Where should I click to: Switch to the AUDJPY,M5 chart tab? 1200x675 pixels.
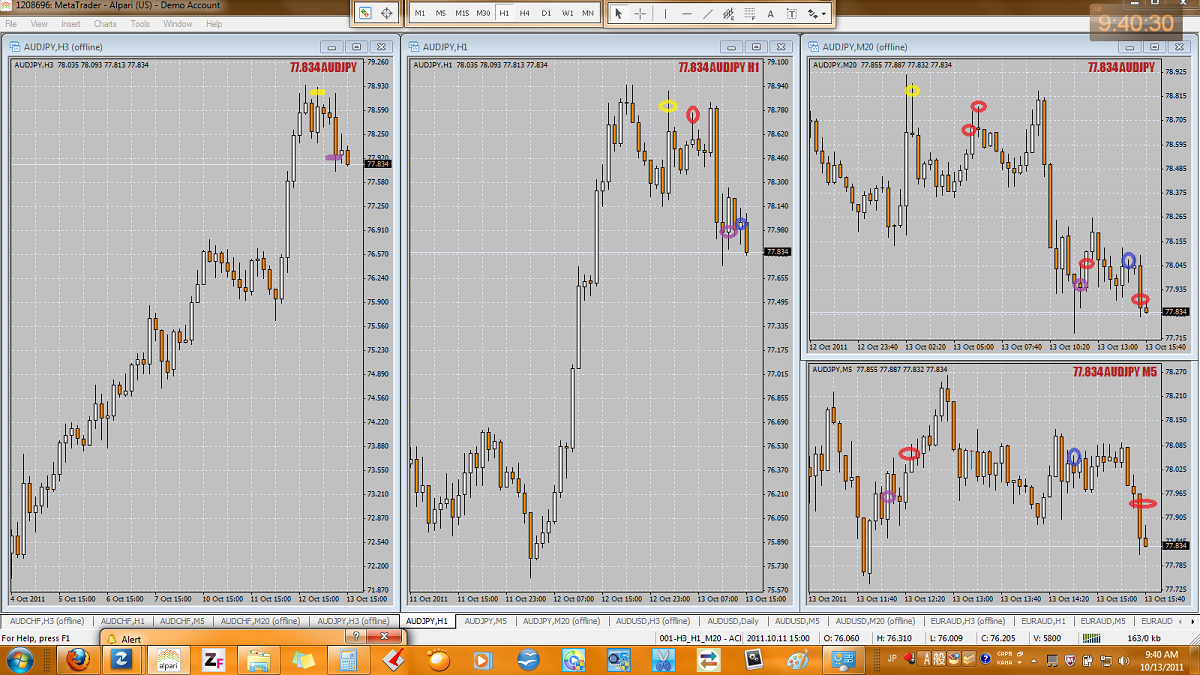[486, 621]
